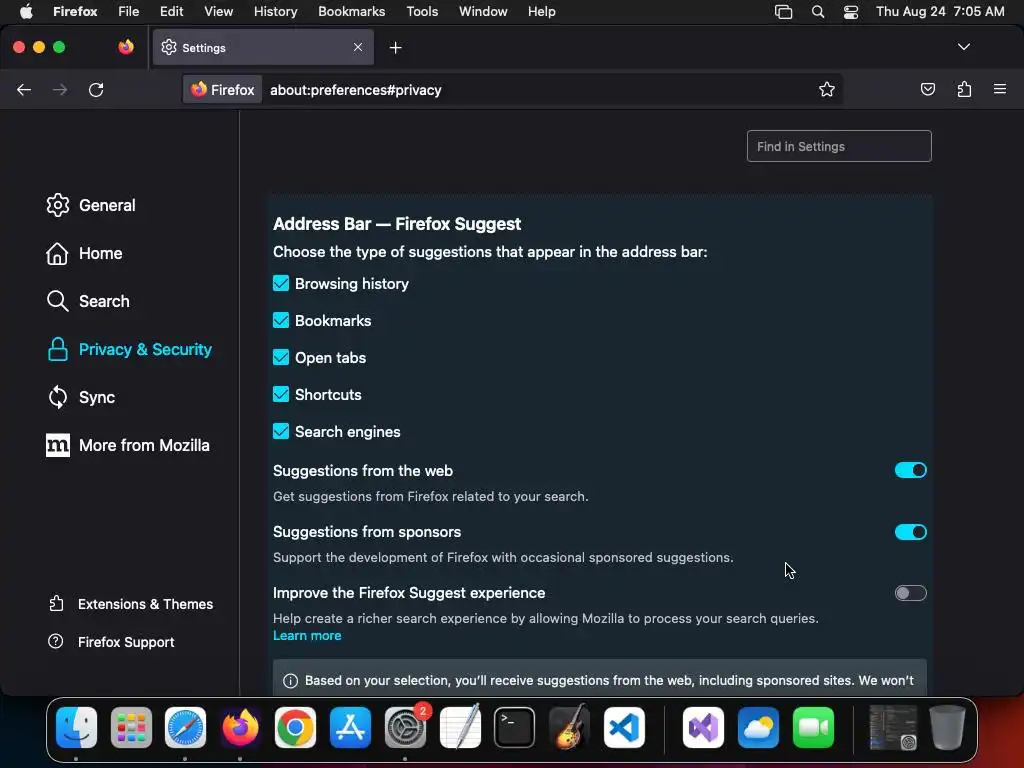Open the Help menu
Image resolution: width=1024 pixels, height=768 pixels.
pyautogui.click(x=541, y=12)
